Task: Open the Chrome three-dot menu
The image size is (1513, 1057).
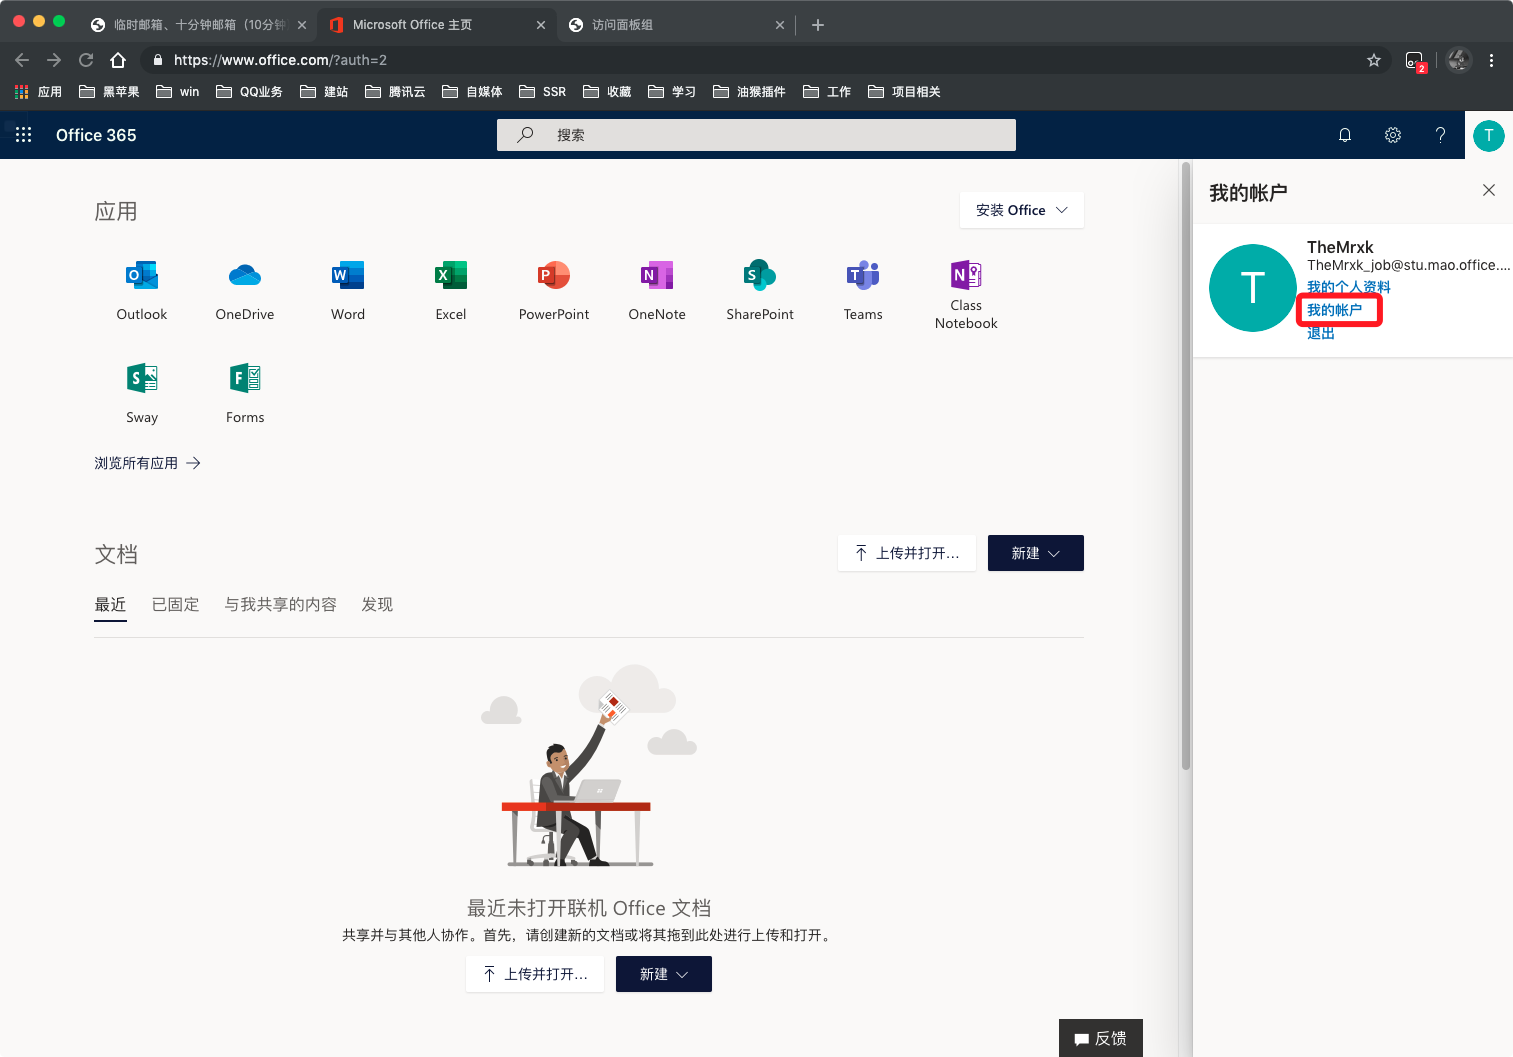Action: click(x=1491, y=60)
